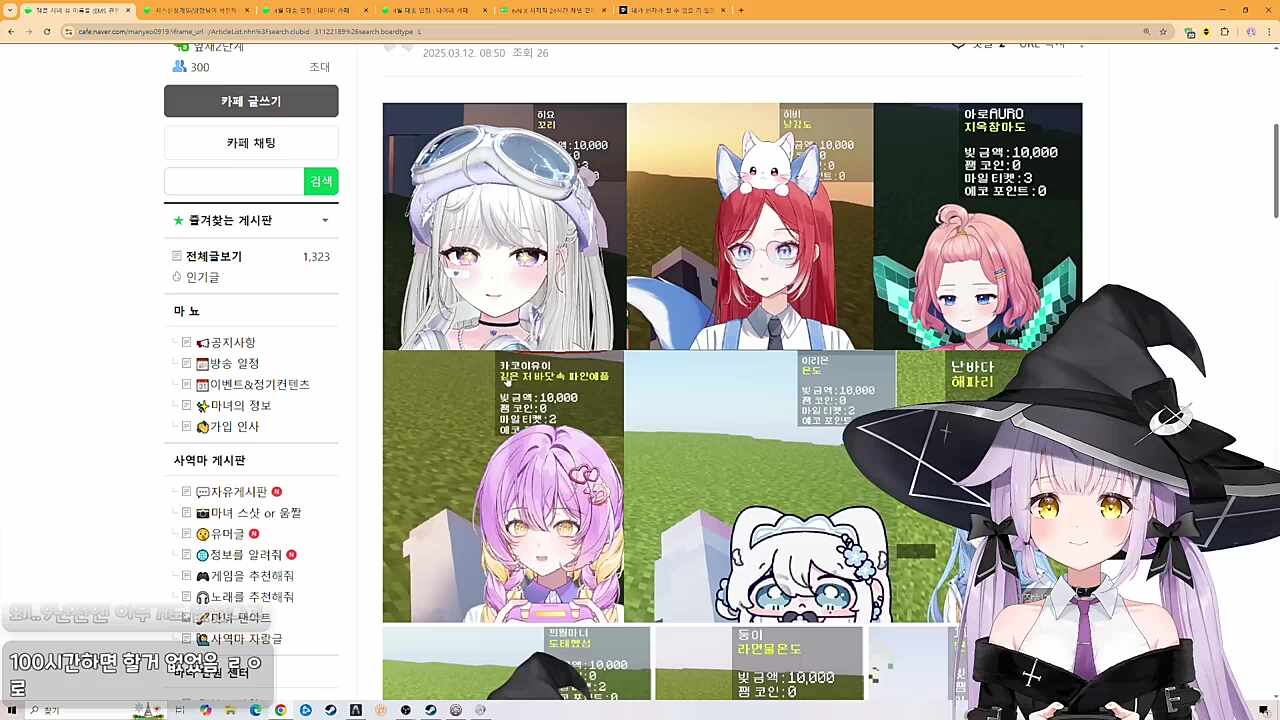The width and height of the screenshot is (1280, 720).
Task: Open a new tab with the plus button
Action: click(x=741, y=10)
